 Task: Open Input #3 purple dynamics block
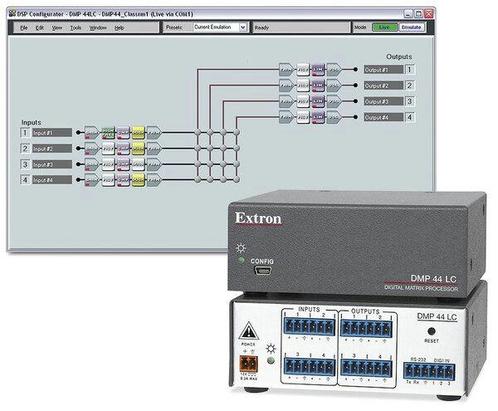tap(123, 164)
